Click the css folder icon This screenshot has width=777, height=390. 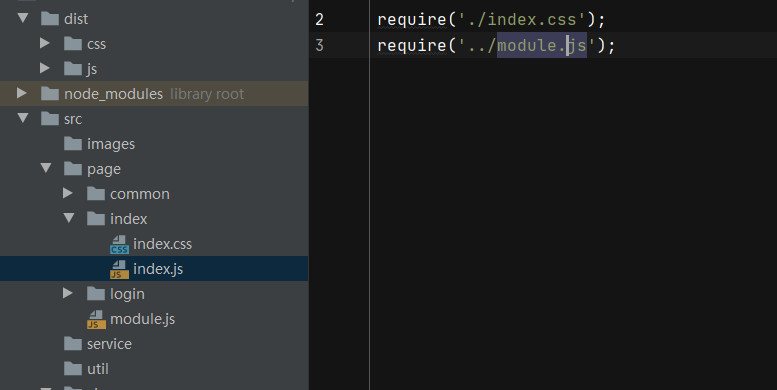click(x=73, y=44)
